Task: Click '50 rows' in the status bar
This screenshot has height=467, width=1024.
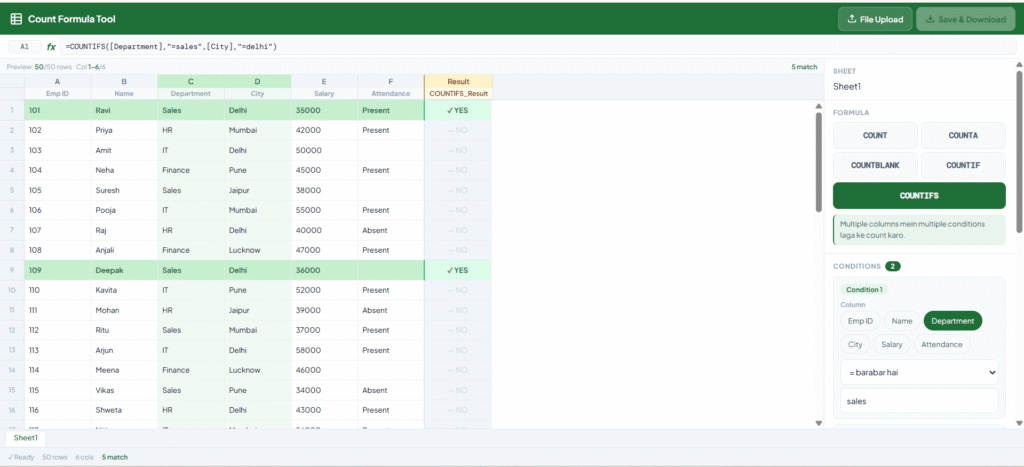Action: [x=55, y=457]
